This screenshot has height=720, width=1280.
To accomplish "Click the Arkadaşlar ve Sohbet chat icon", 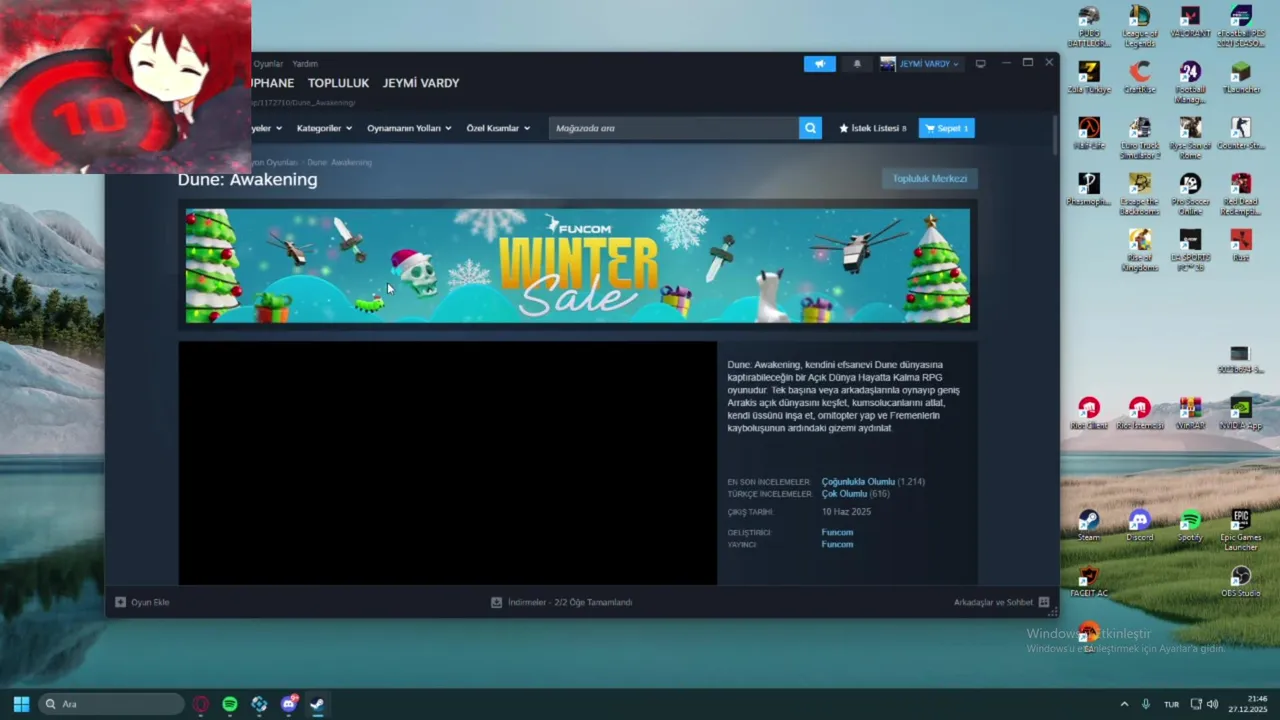I will tap(1044, 602).
